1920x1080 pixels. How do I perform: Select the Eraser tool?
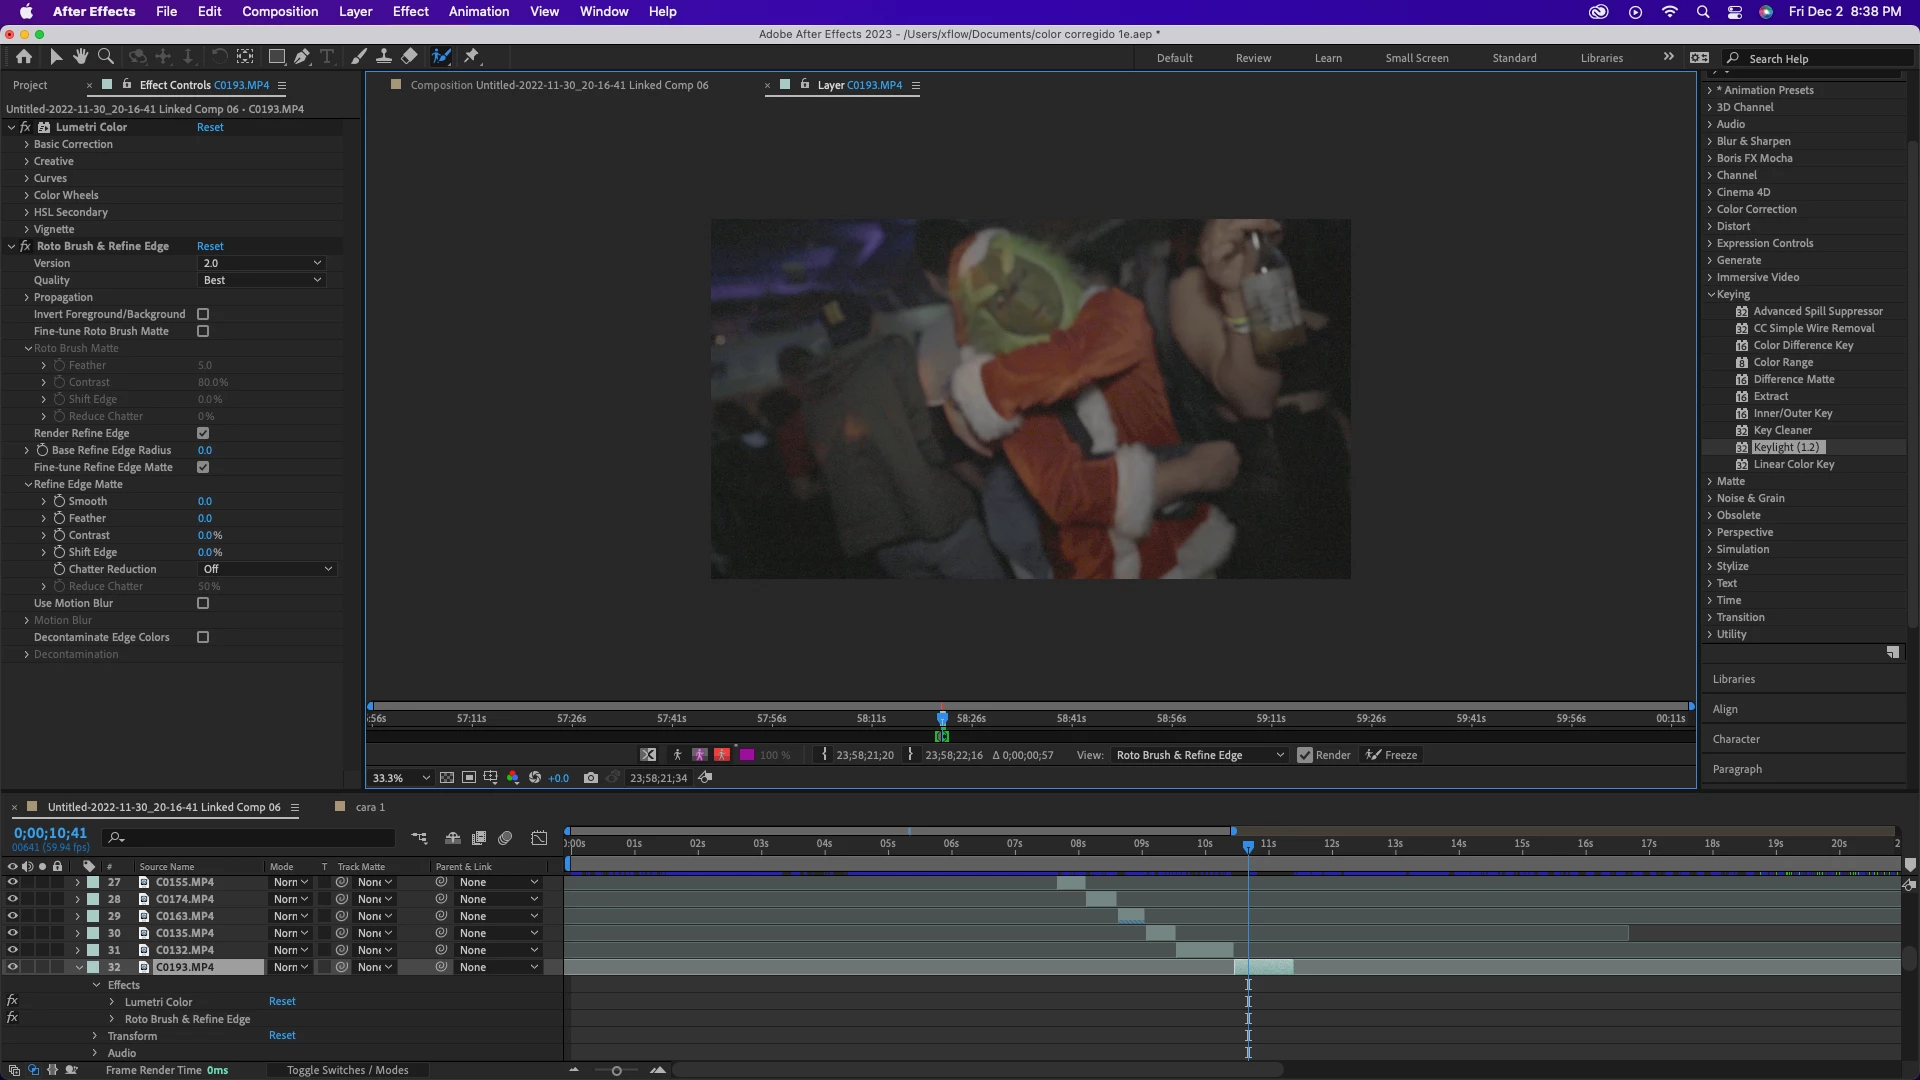click(x=409, y=57)
